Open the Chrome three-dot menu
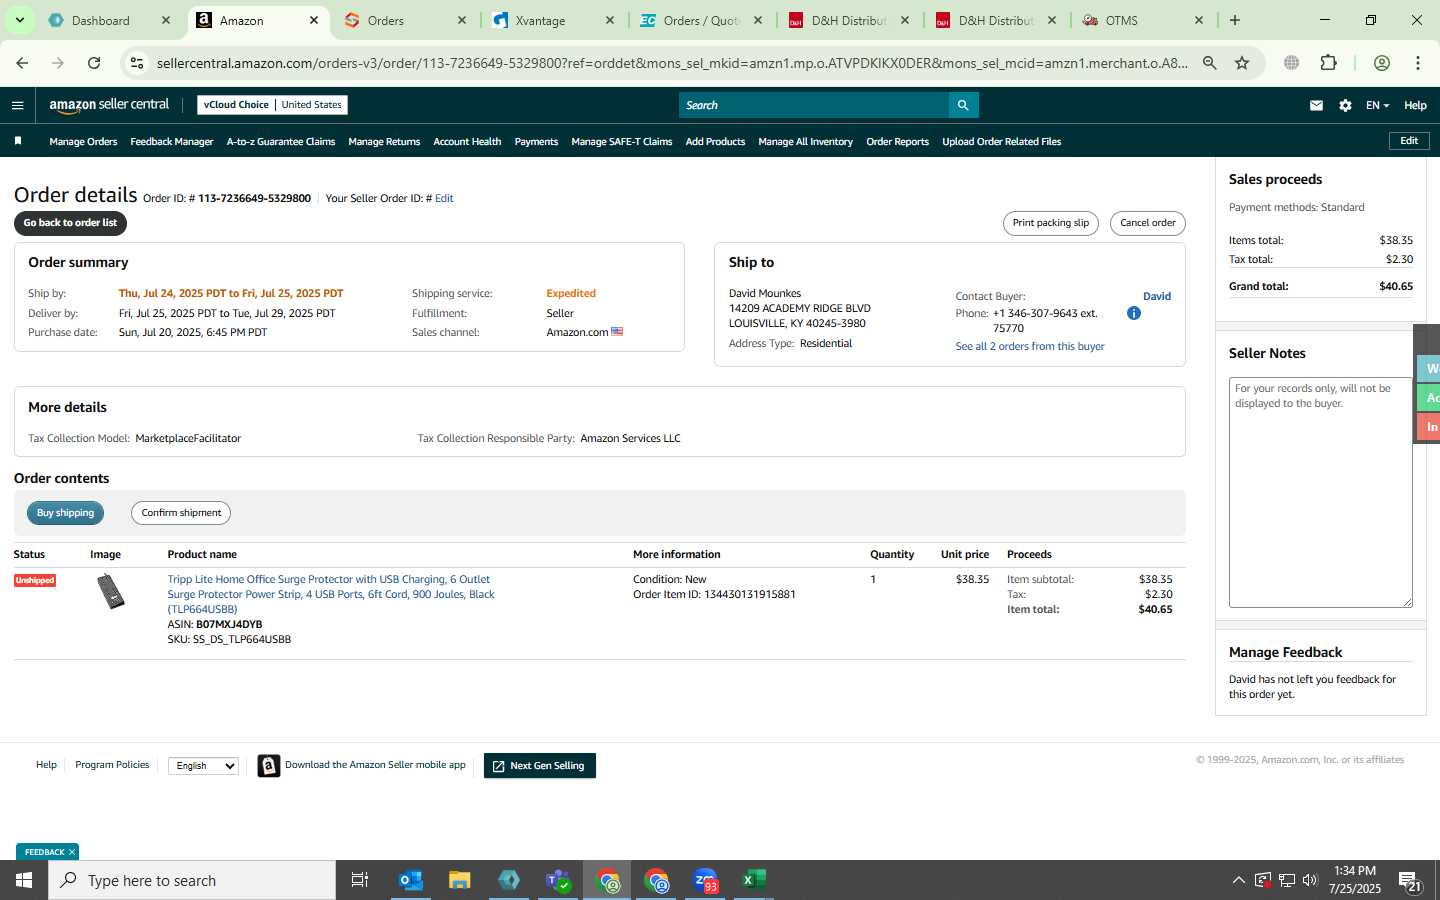 [1417, 63]
